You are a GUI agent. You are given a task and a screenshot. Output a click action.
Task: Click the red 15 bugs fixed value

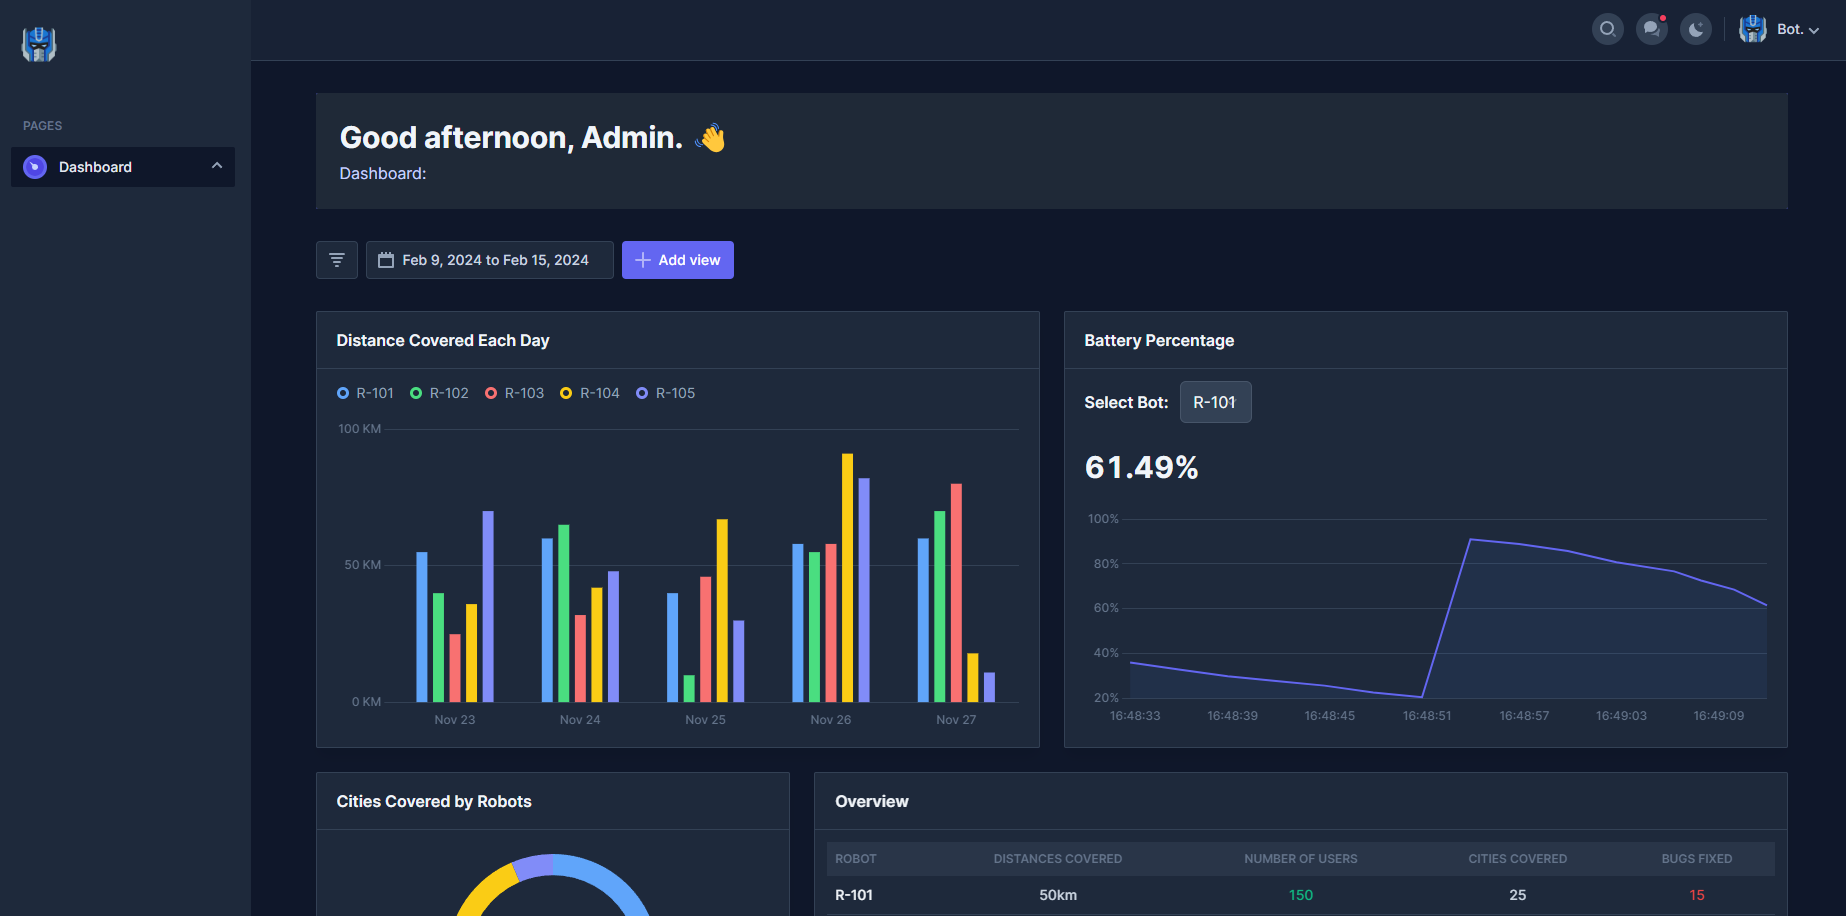[1697, 895]
